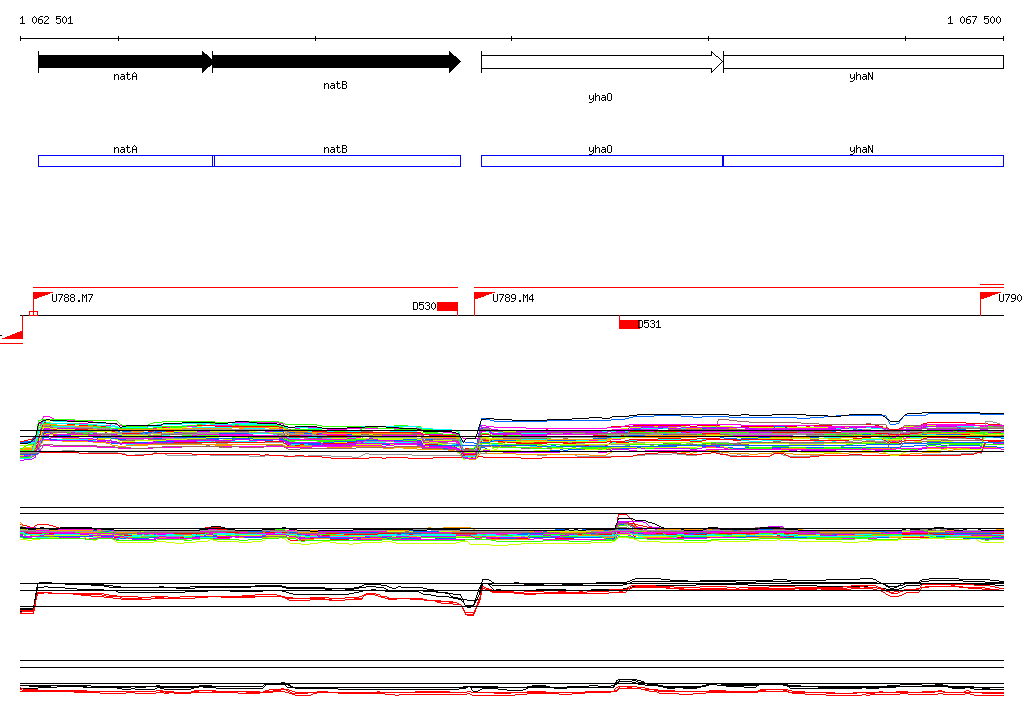Click the D530 text label

click(424, 306)
